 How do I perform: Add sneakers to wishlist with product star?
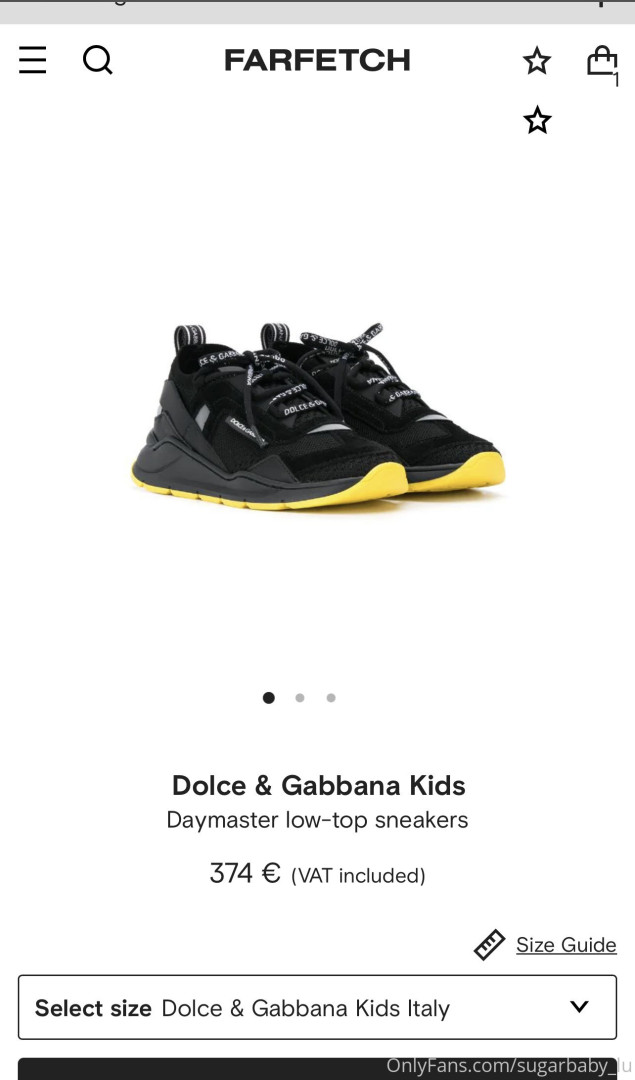pos(537,121)
